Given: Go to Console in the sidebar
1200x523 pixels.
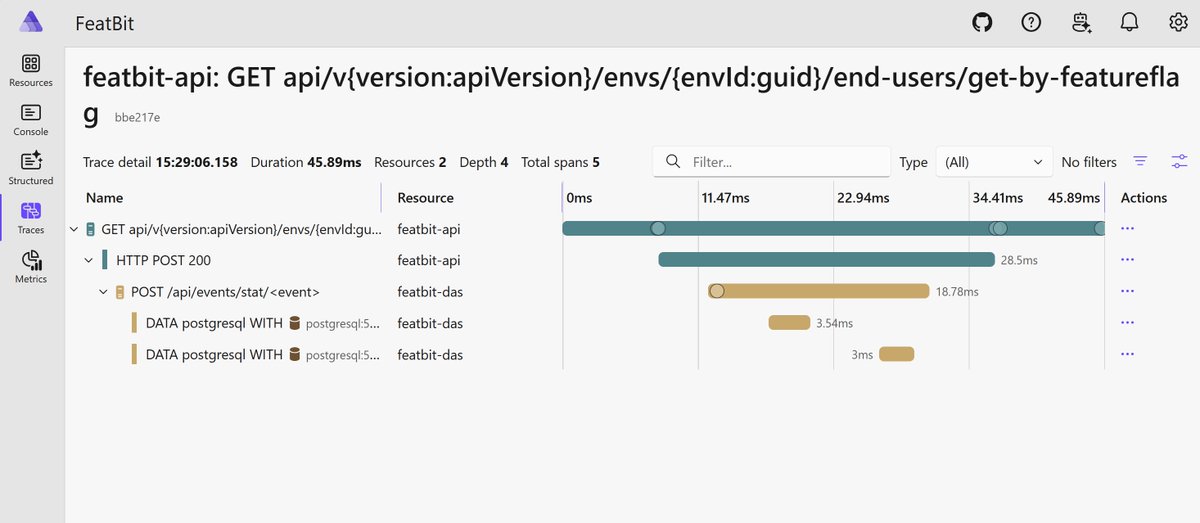Looking at the screenshot, I should click(x=31, y=120).
